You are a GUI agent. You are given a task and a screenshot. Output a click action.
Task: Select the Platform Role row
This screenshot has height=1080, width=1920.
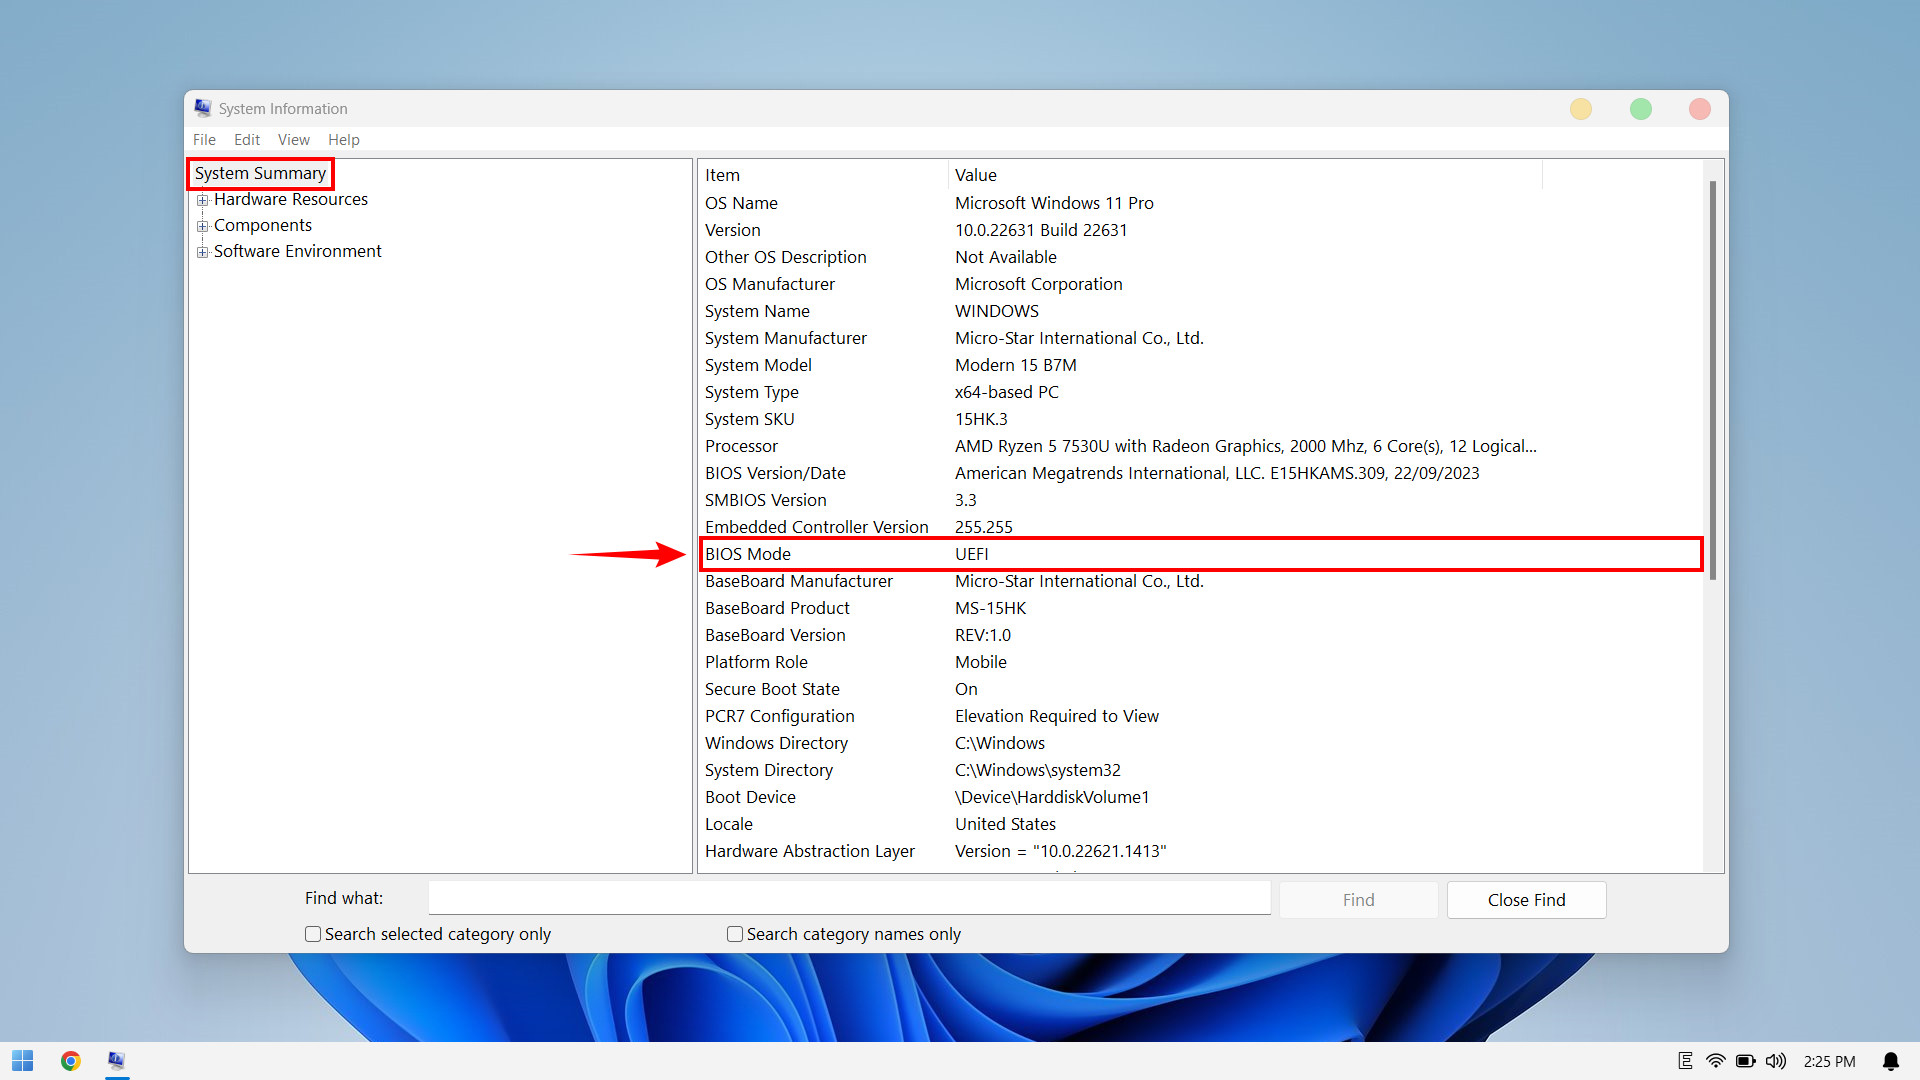(1200, 662)
